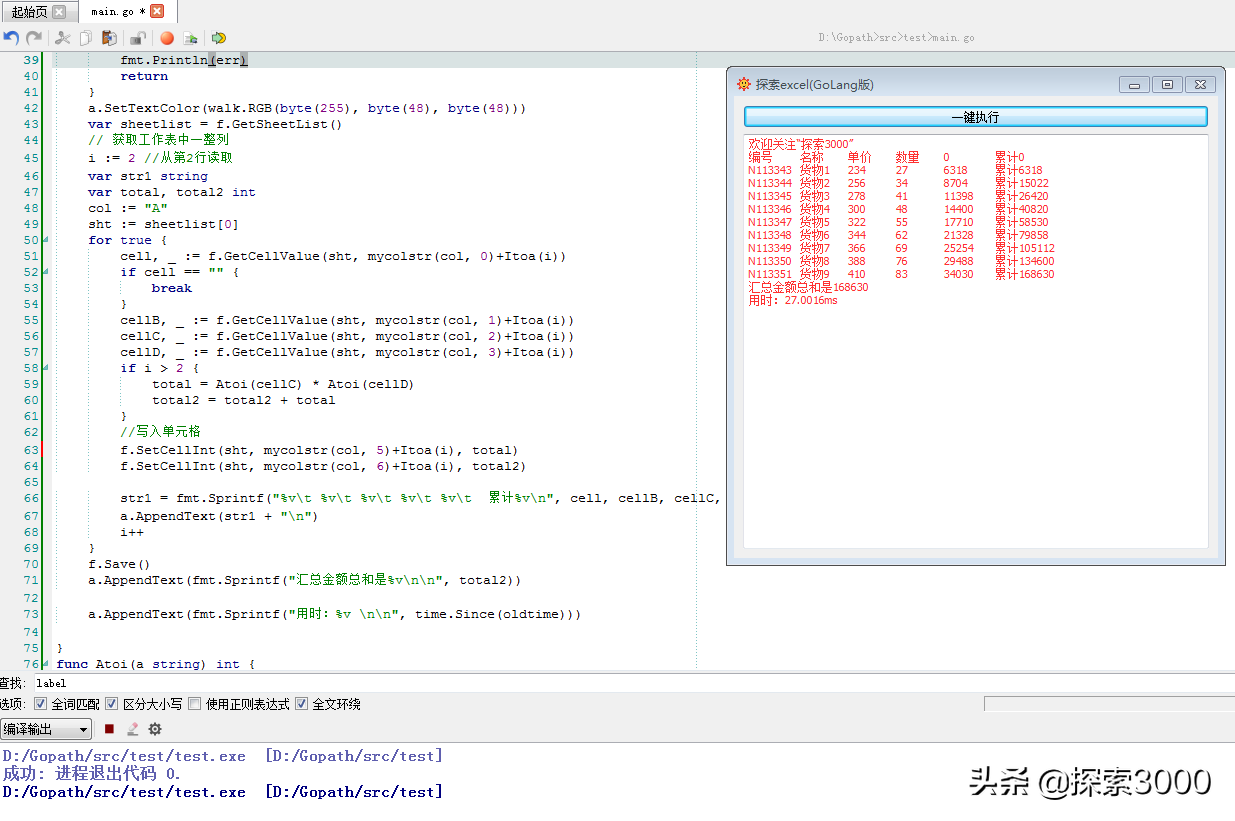Toggle 全词匹配 whole word checkbox
1235x821 pixels.
tap(40, 704)
